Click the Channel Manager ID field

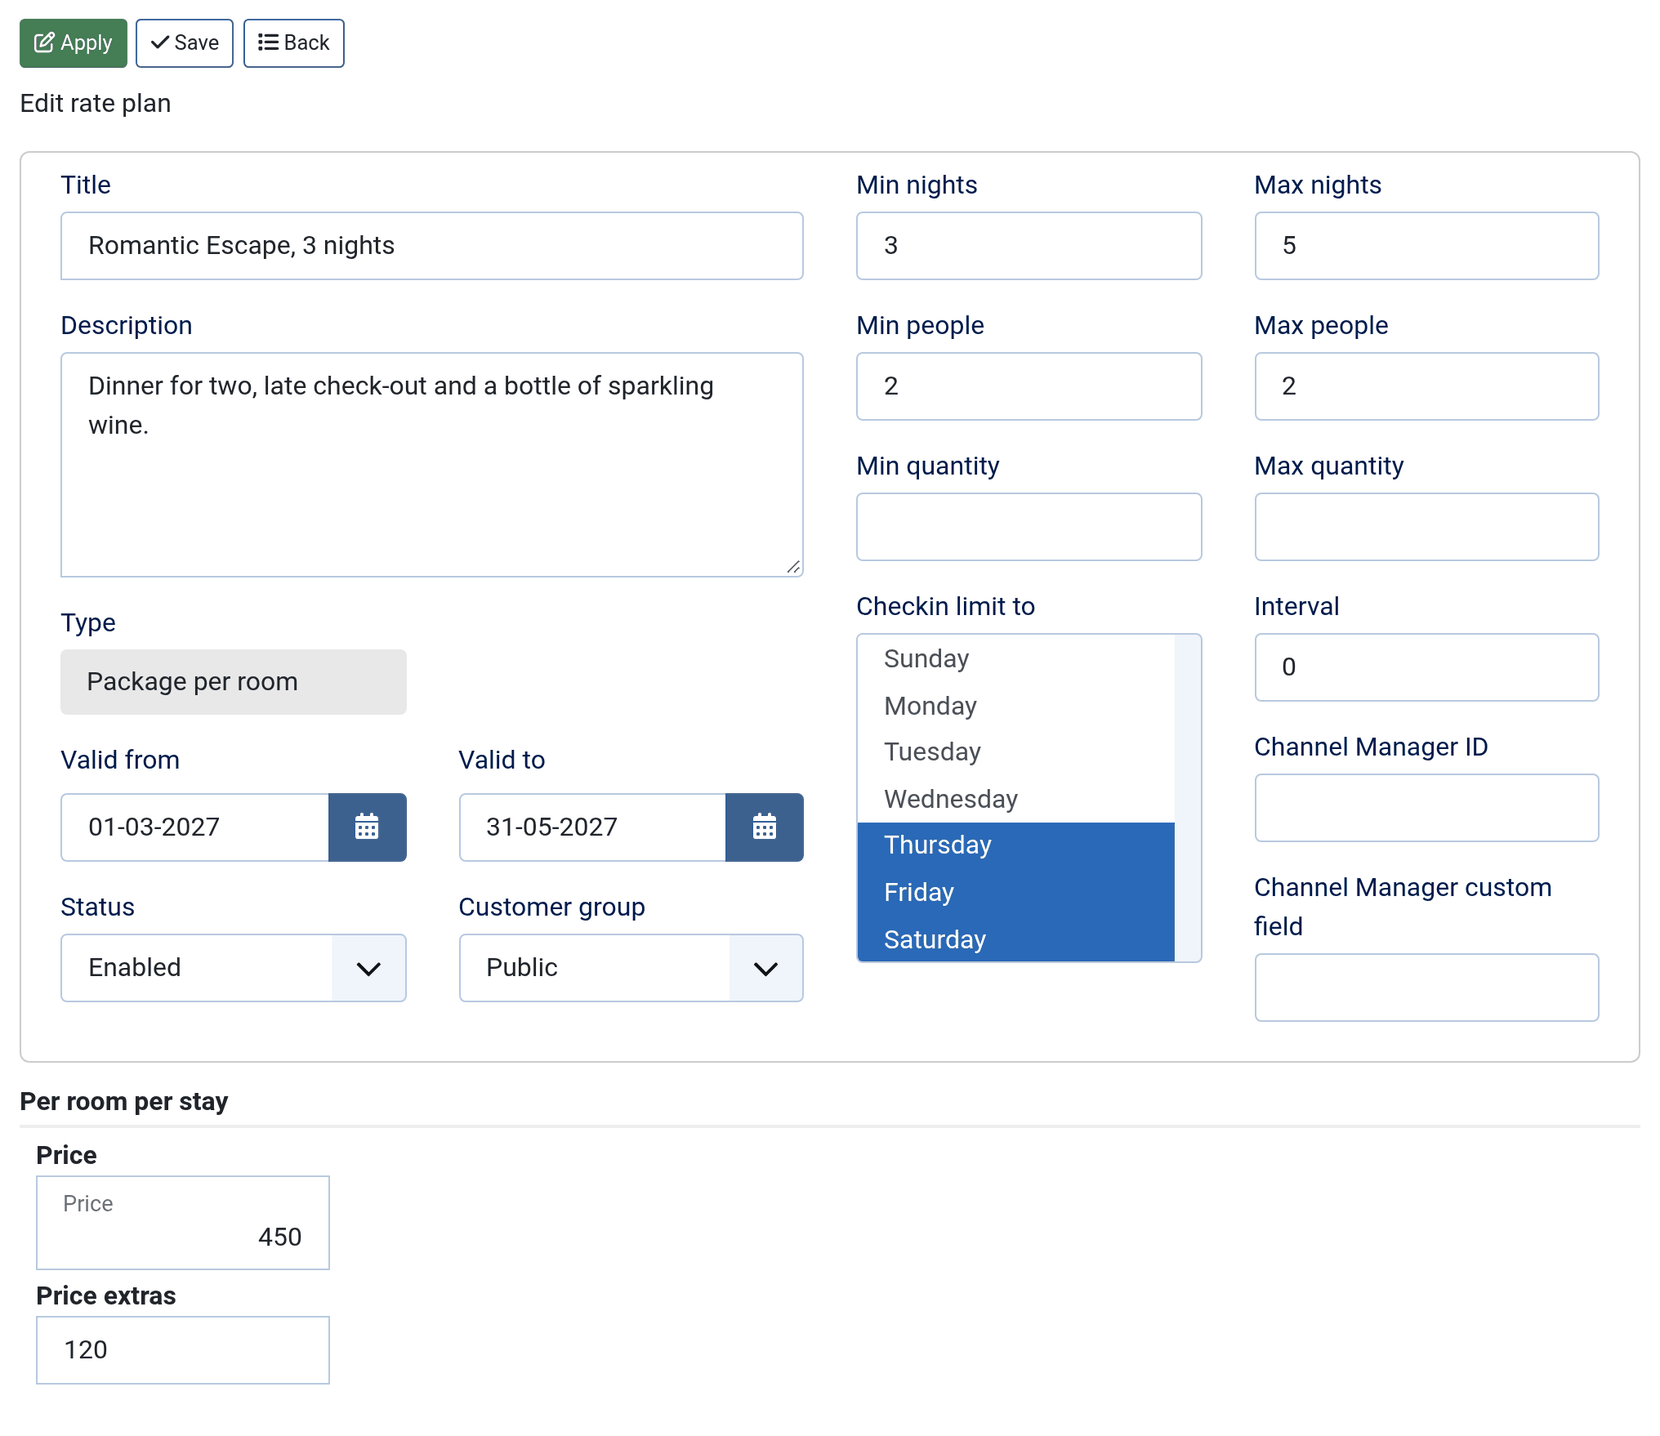pos(1426,808)
